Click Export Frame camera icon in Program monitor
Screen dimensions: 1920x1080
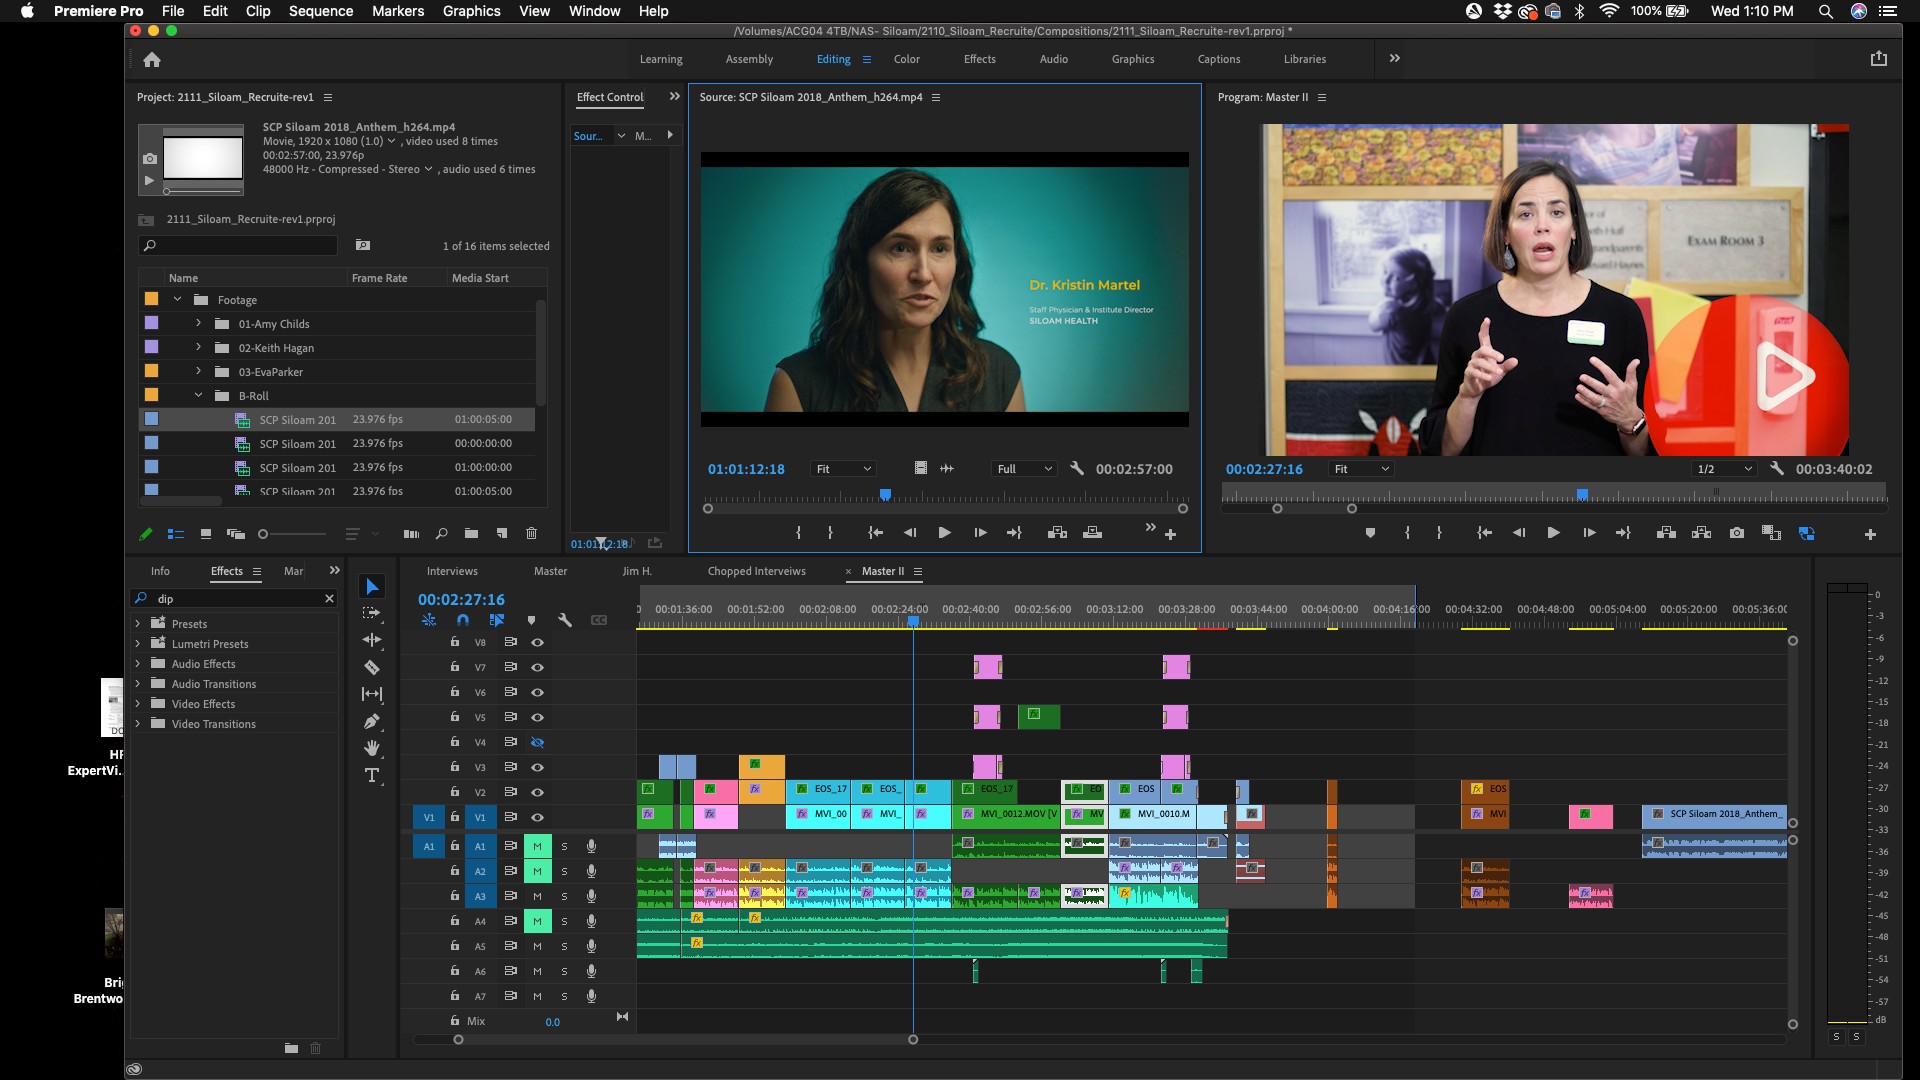[x=1737, y=533]
